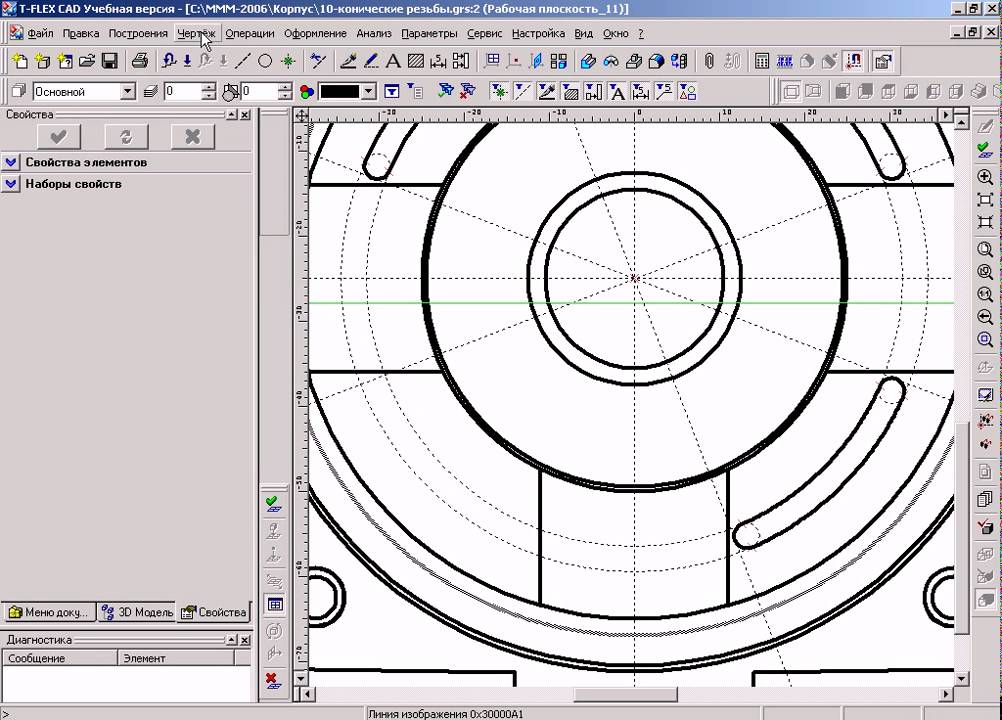The height and width of the screenshot is (720, 1002).
Task: Select the Text tool (letter A)
Action: (393, 61)
